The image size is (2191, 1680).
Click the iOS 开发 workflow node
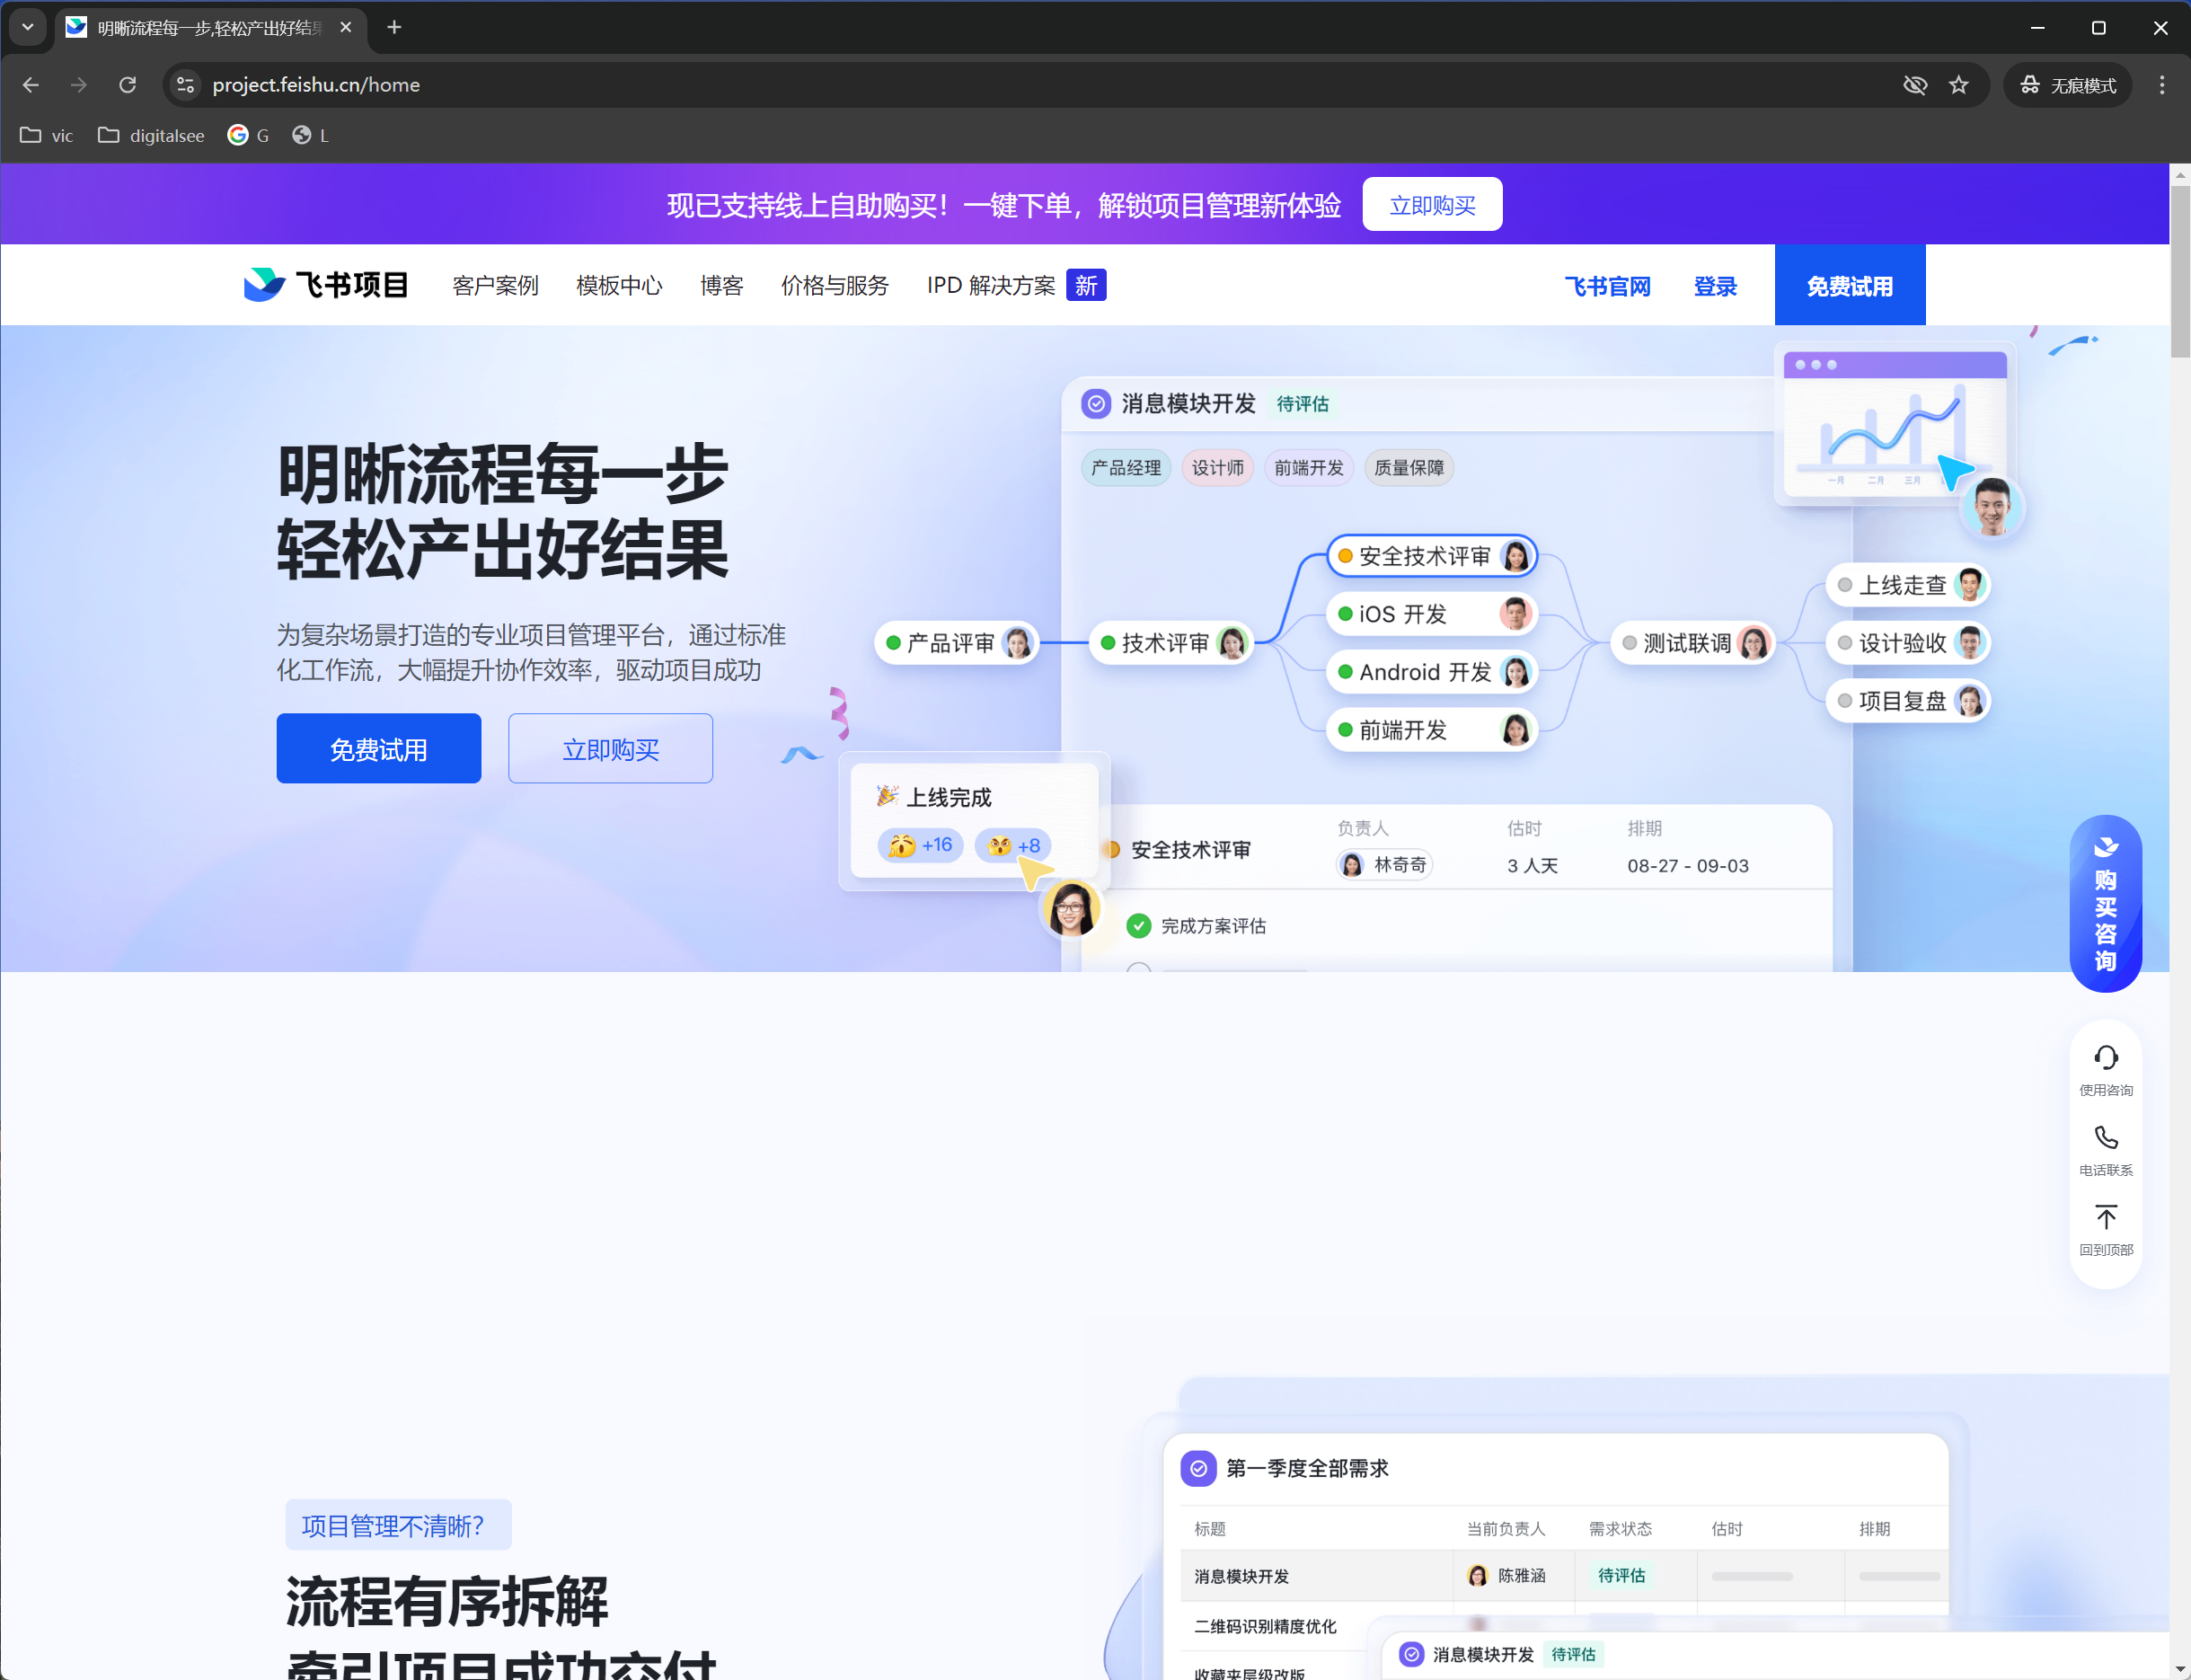point(1431,613)
